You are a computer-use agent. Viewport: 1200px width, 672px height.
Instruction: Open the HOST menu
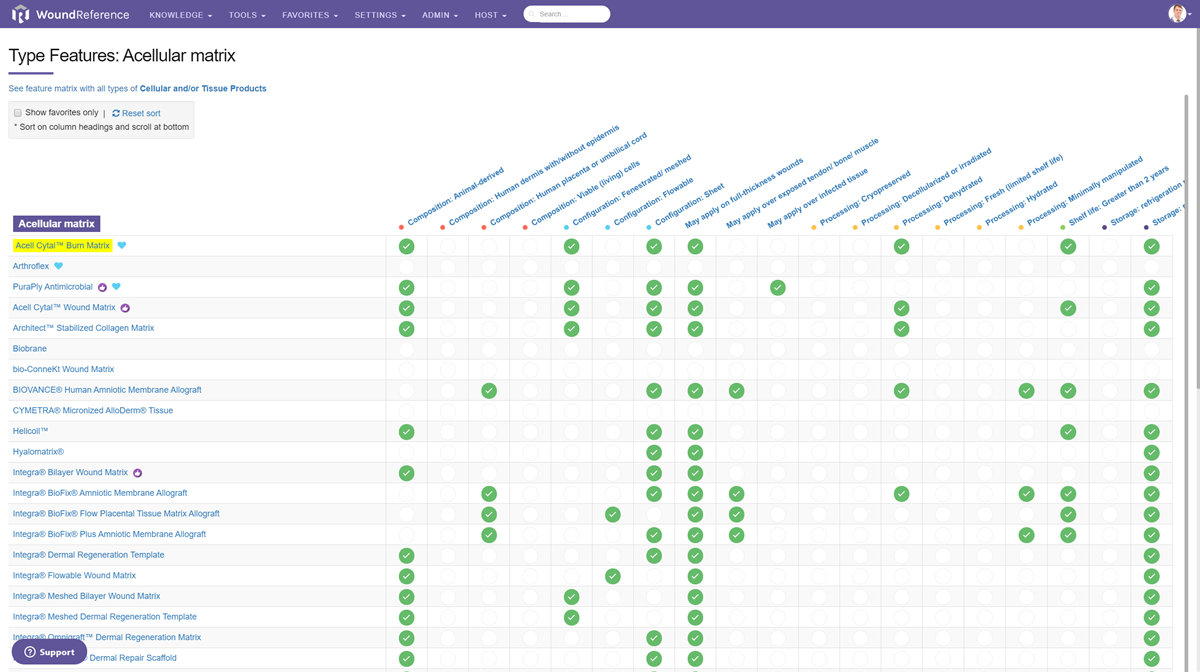click(x=489, y=15)
